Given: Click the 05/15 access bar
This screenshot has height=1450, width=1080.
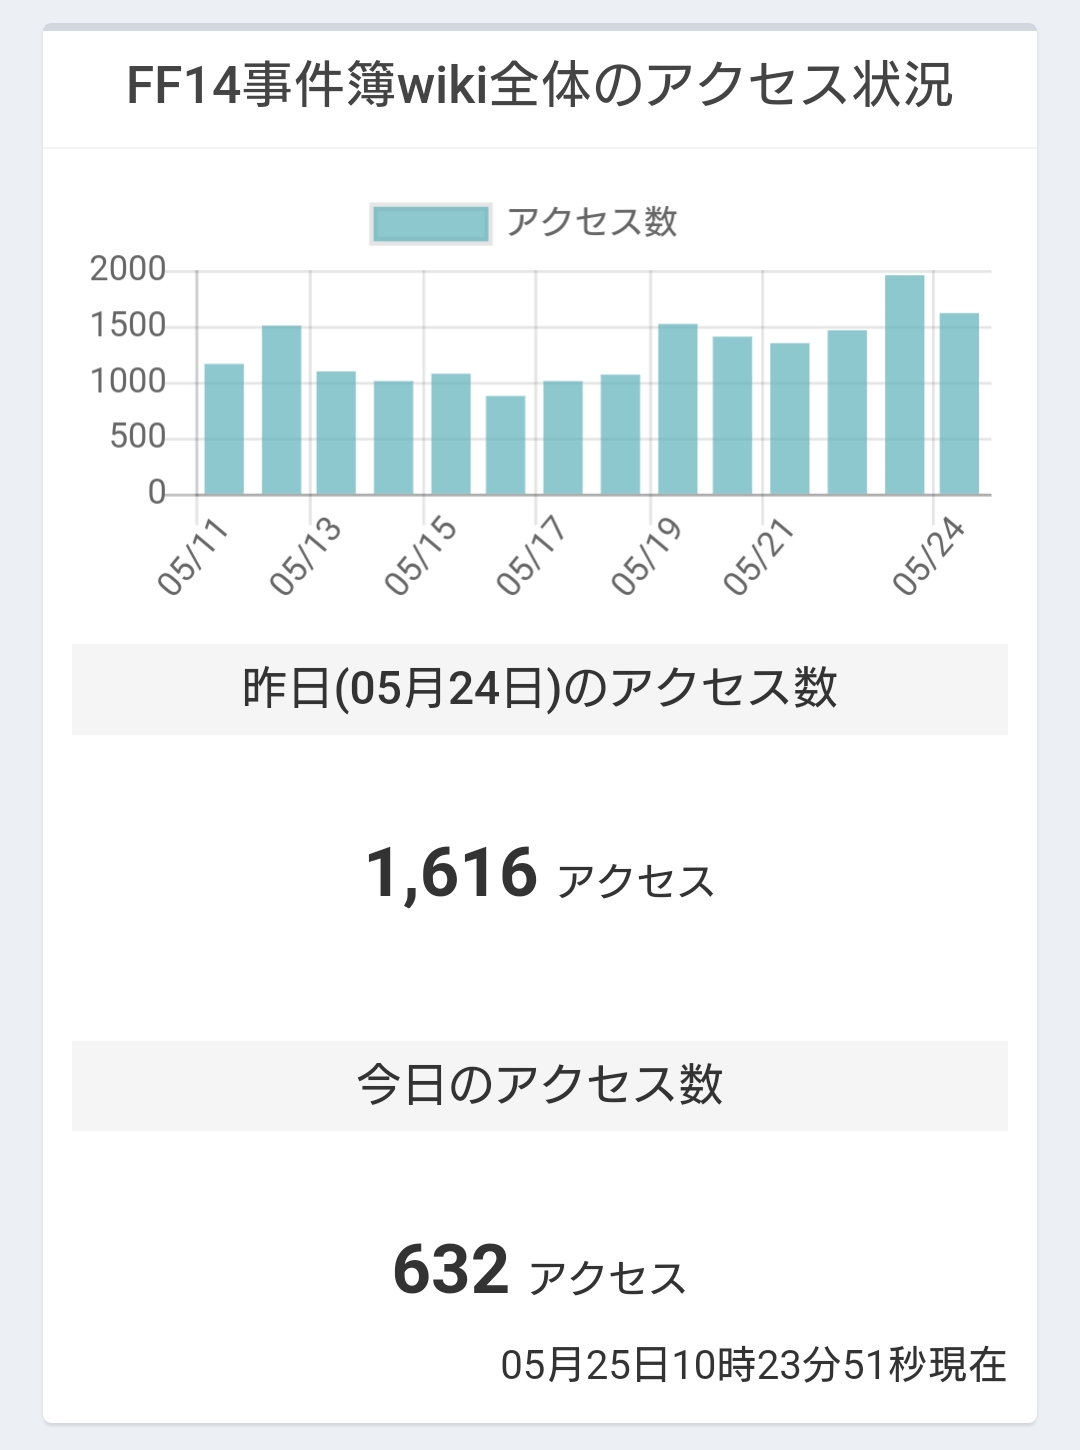Looking at the screenshot, I should click(451, 434).
